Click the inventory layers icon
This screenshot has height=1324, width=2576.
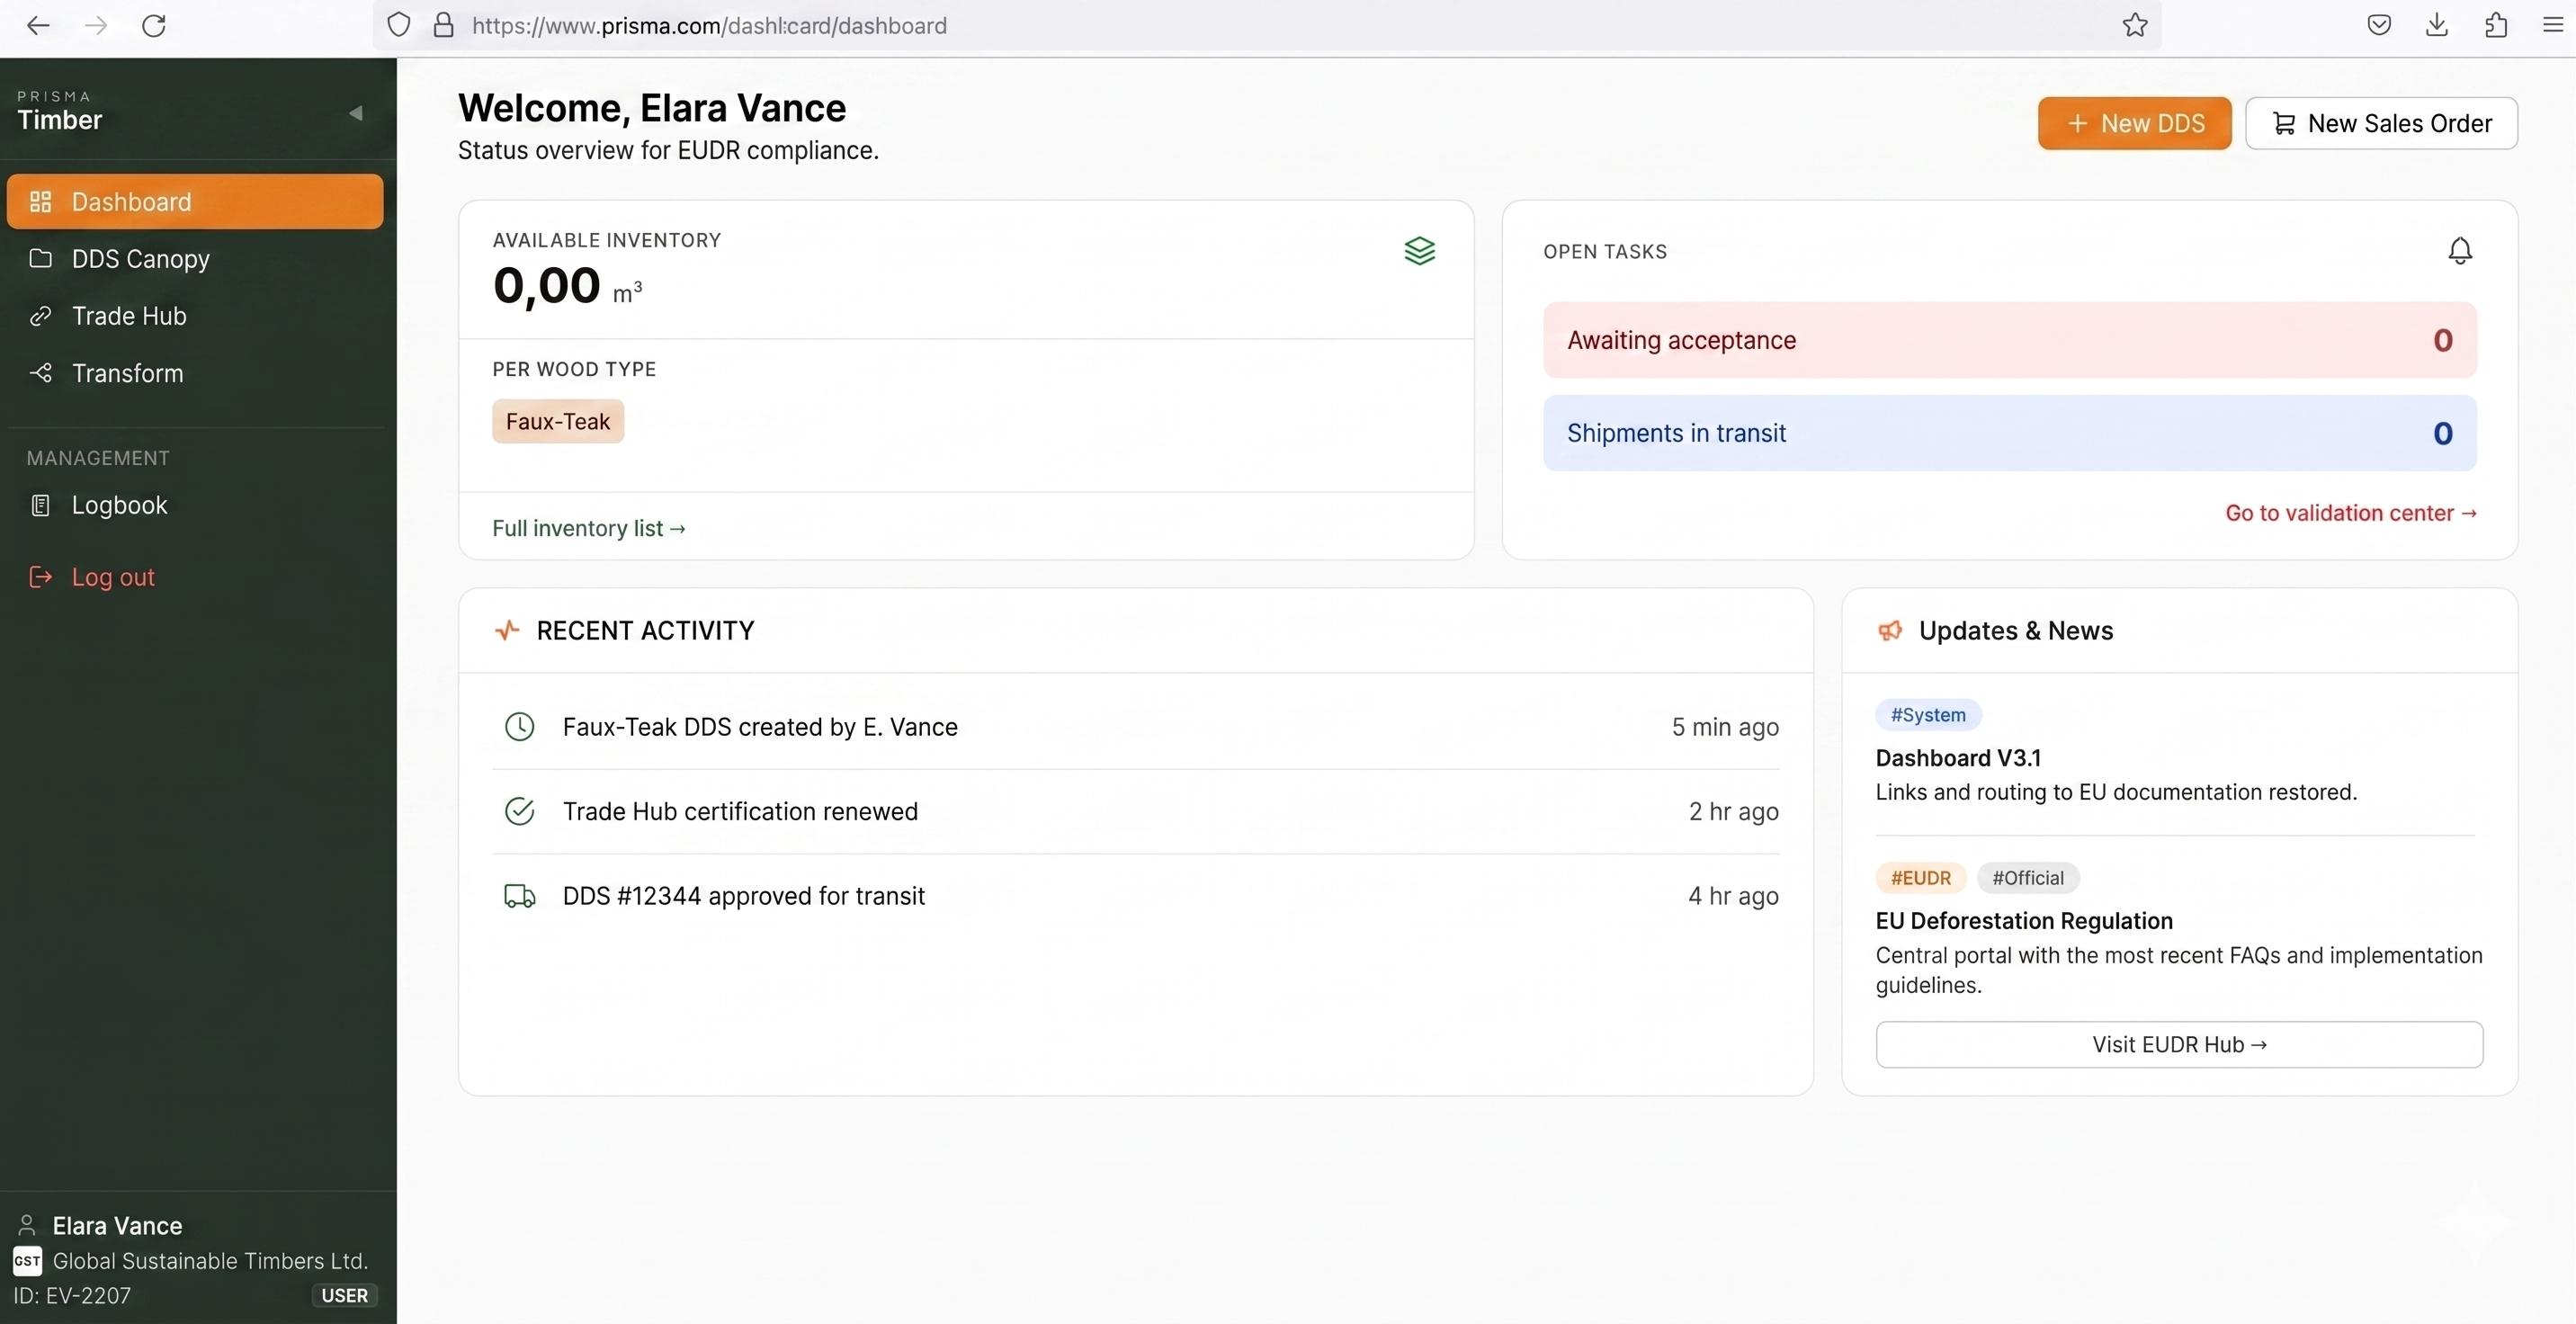tap(1419, 250)
